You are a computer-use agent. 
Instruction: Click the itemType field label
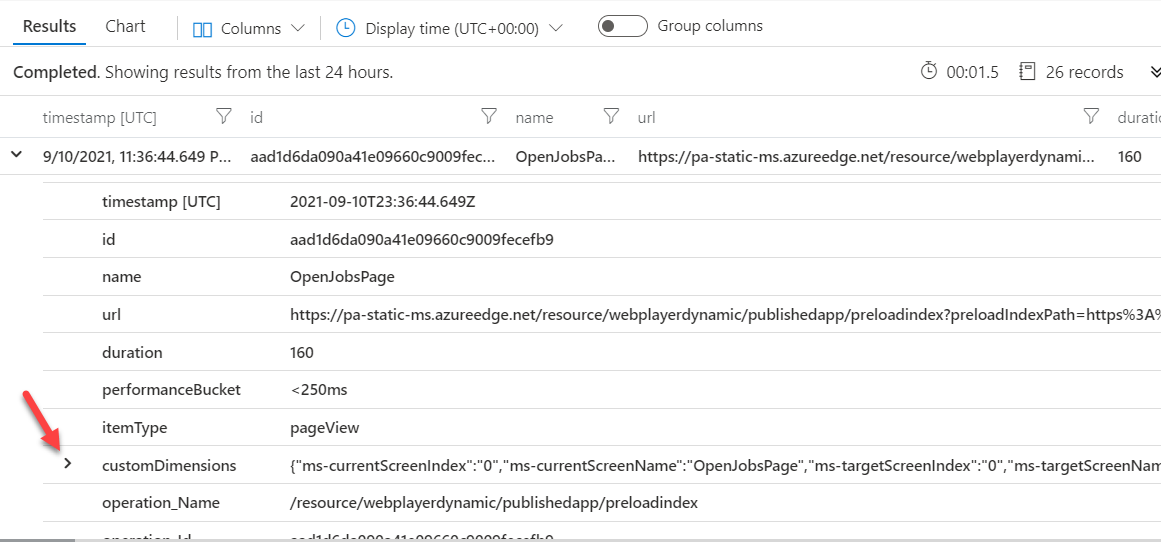click(134, 428)
